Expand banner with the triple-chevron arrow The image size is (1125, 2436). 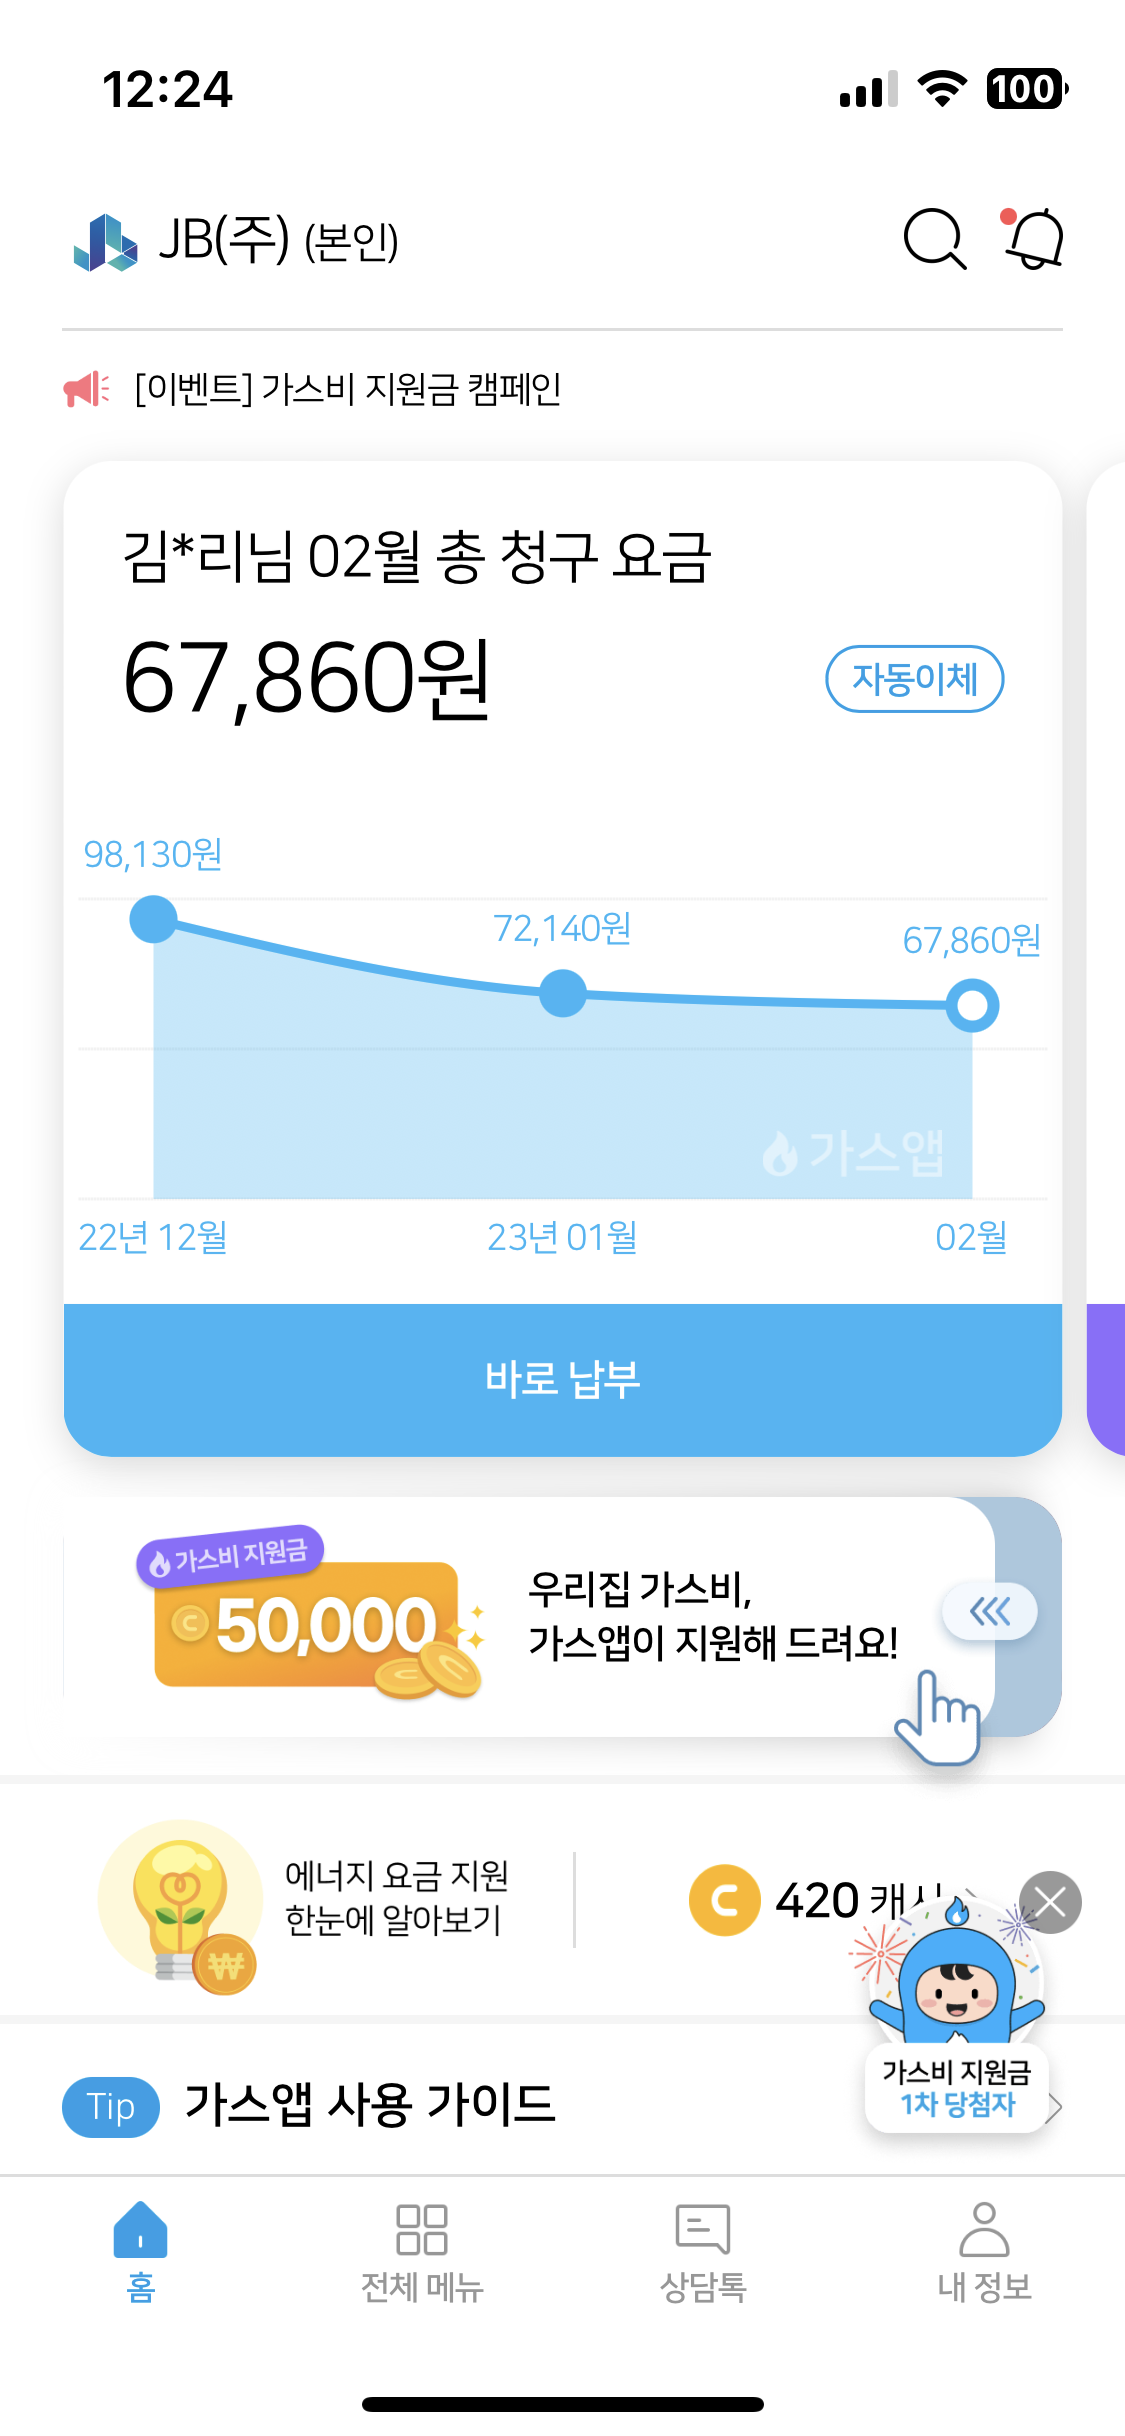pos(990,1612)
